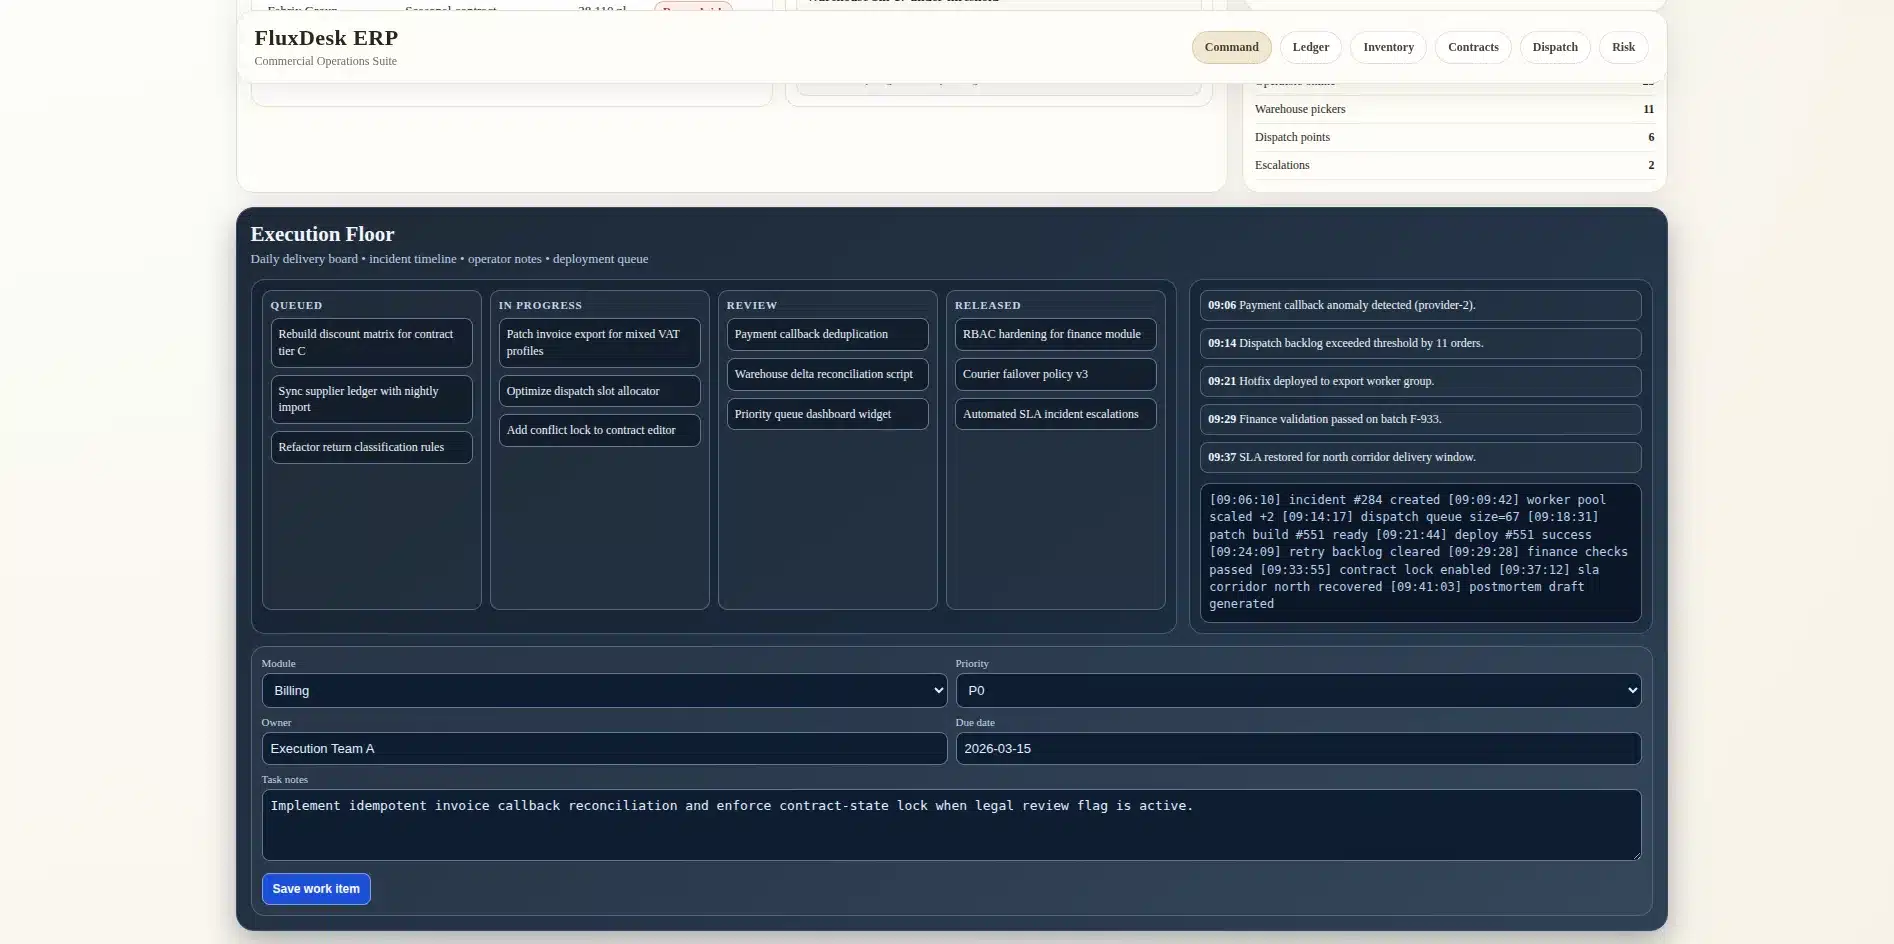Select the 09:14 dispatch backlog entry
1894x944 pixels.
pyautogui.click(x=1420, y=343)
